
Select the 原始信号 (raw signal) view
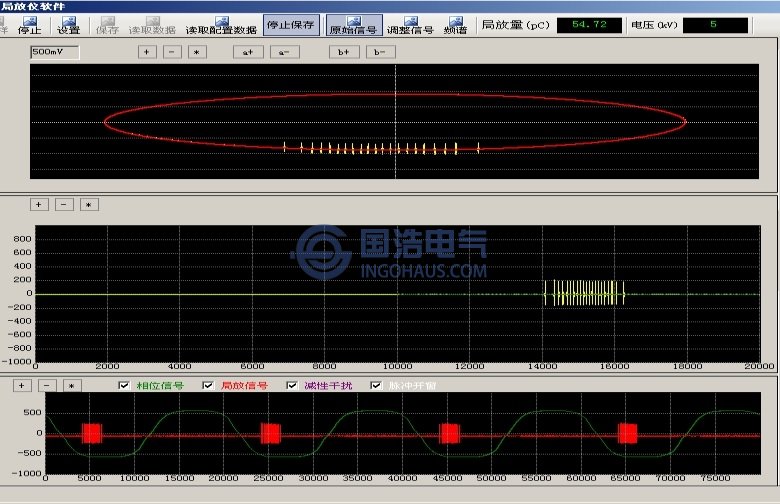[353, 25]
